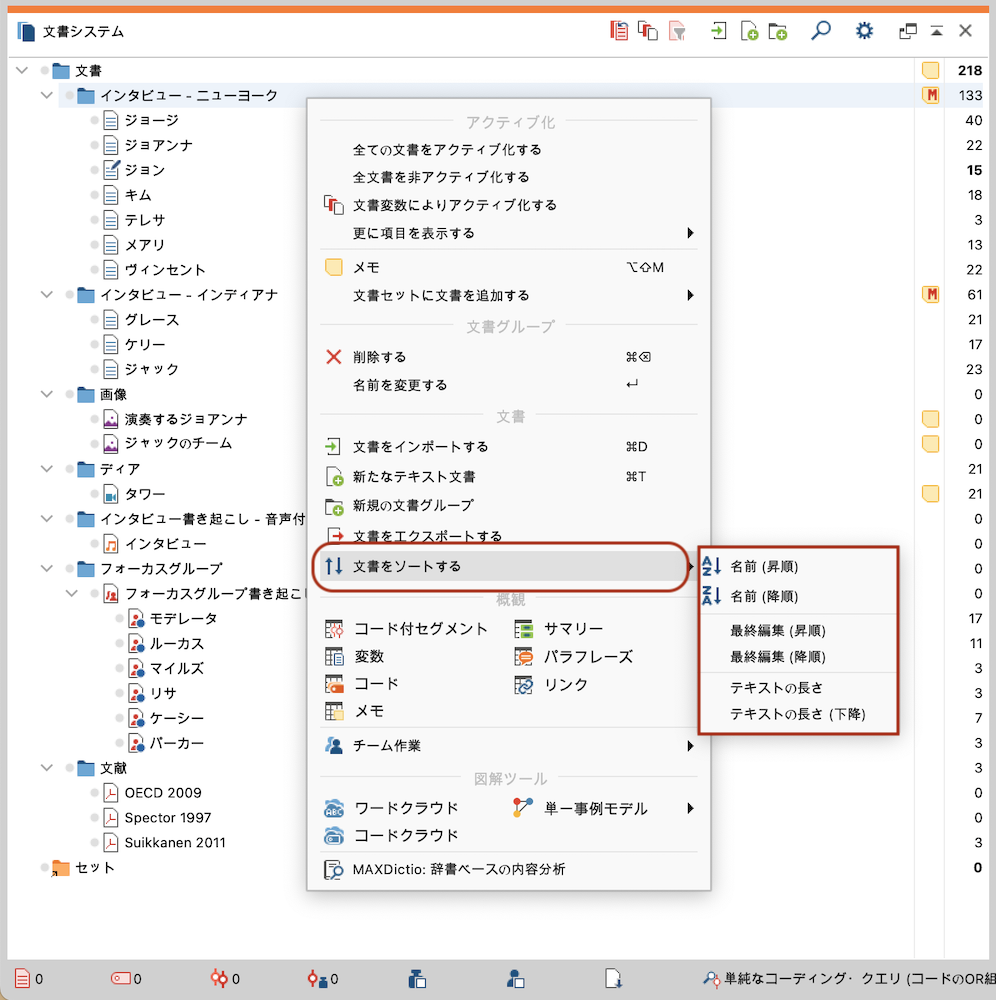Expand the チーム作業 submenu
This screenshot has width=996, height=1000.
pyautogui.click(x=690, y=746)
